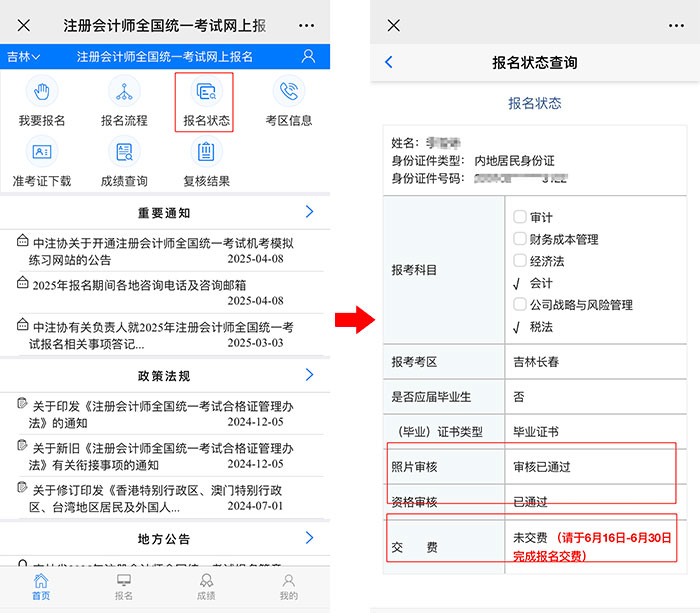700x613 pixels.
Task: Open user profile icon in blue header
Action: (x=308, y=57)
